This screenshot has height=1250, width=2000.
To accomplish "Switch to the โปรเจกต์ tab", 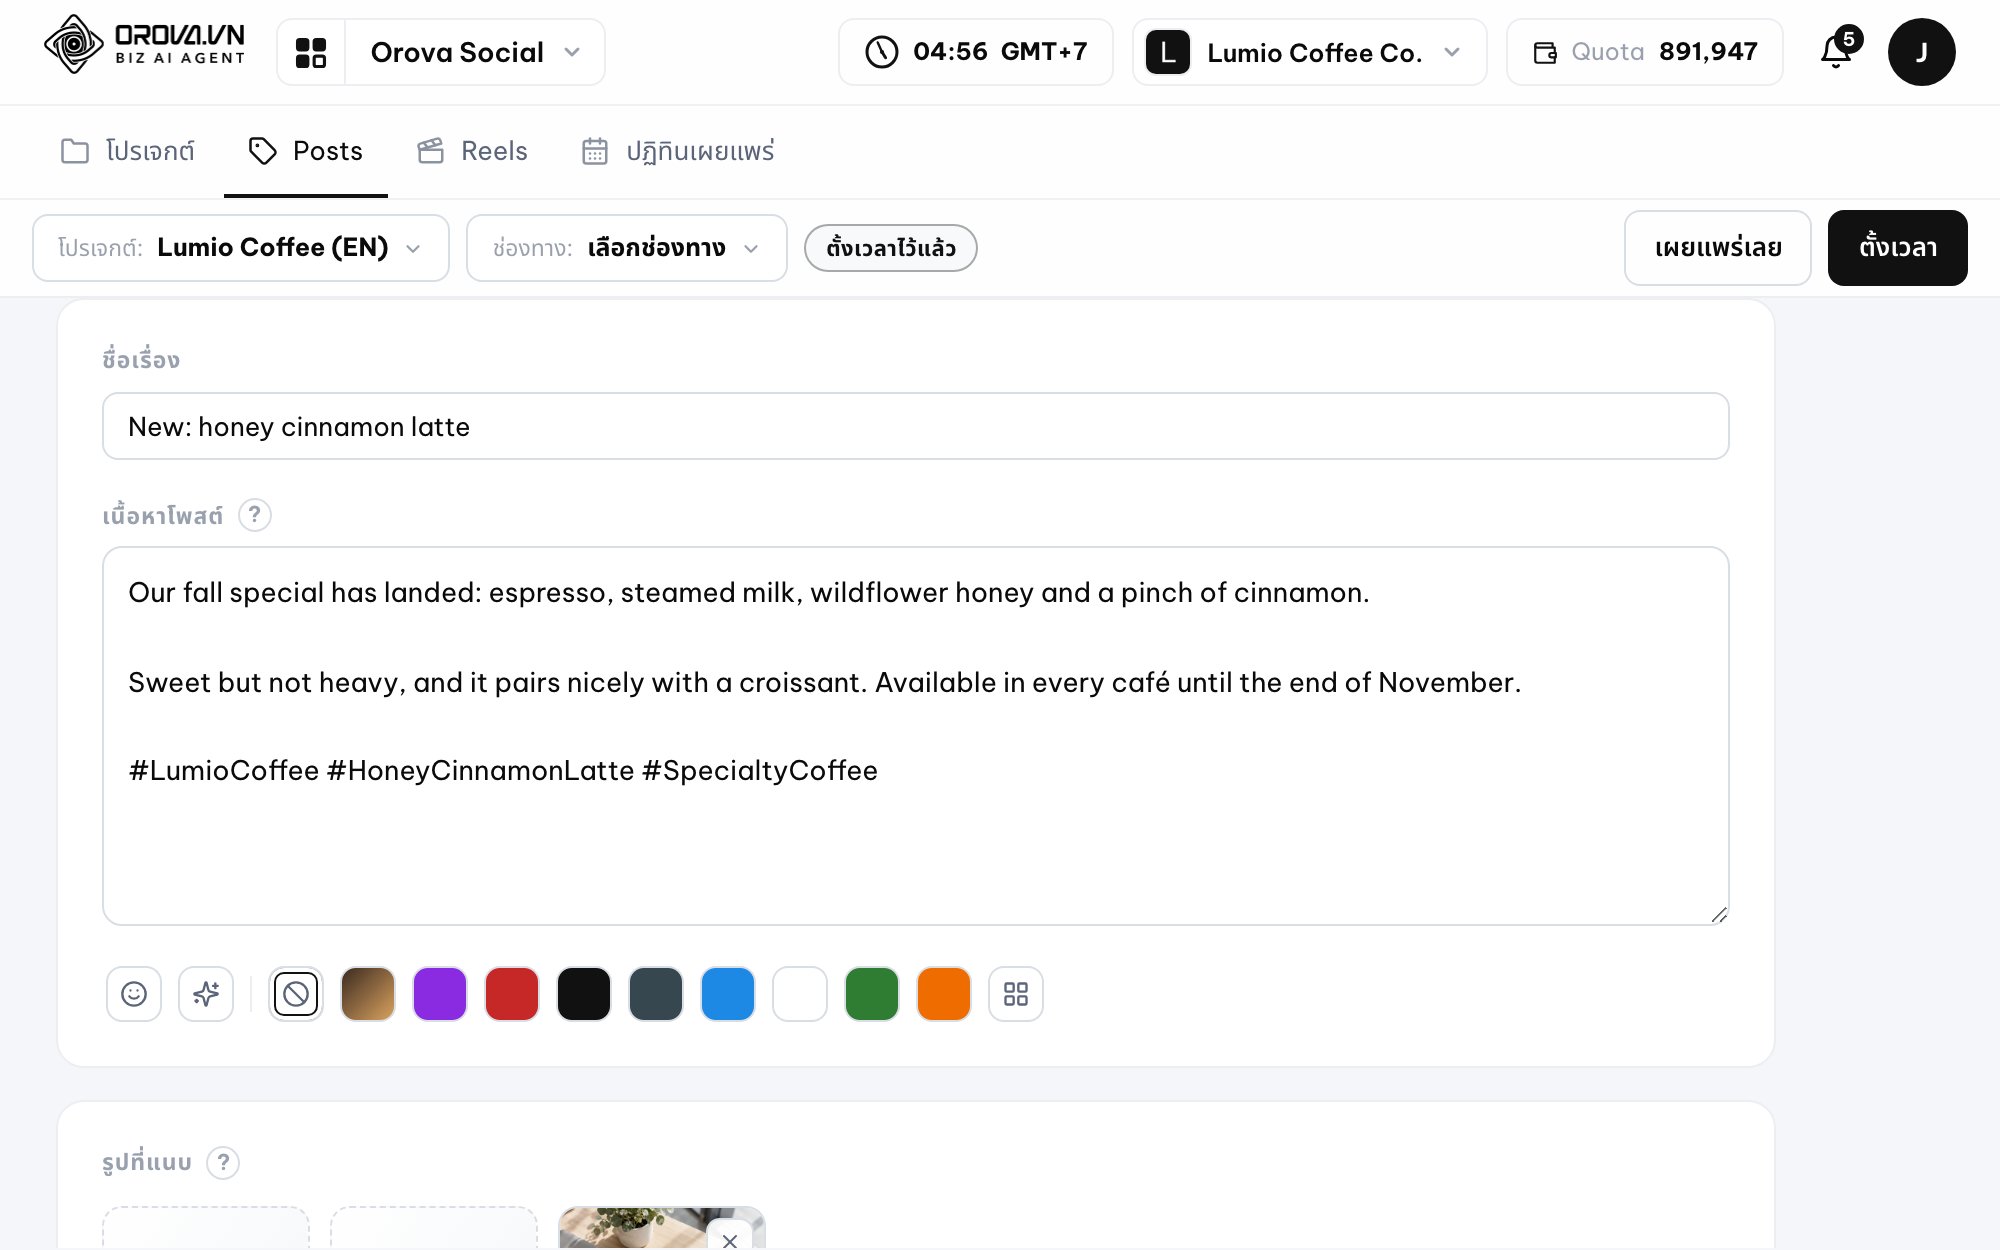I will click(128, 151).
